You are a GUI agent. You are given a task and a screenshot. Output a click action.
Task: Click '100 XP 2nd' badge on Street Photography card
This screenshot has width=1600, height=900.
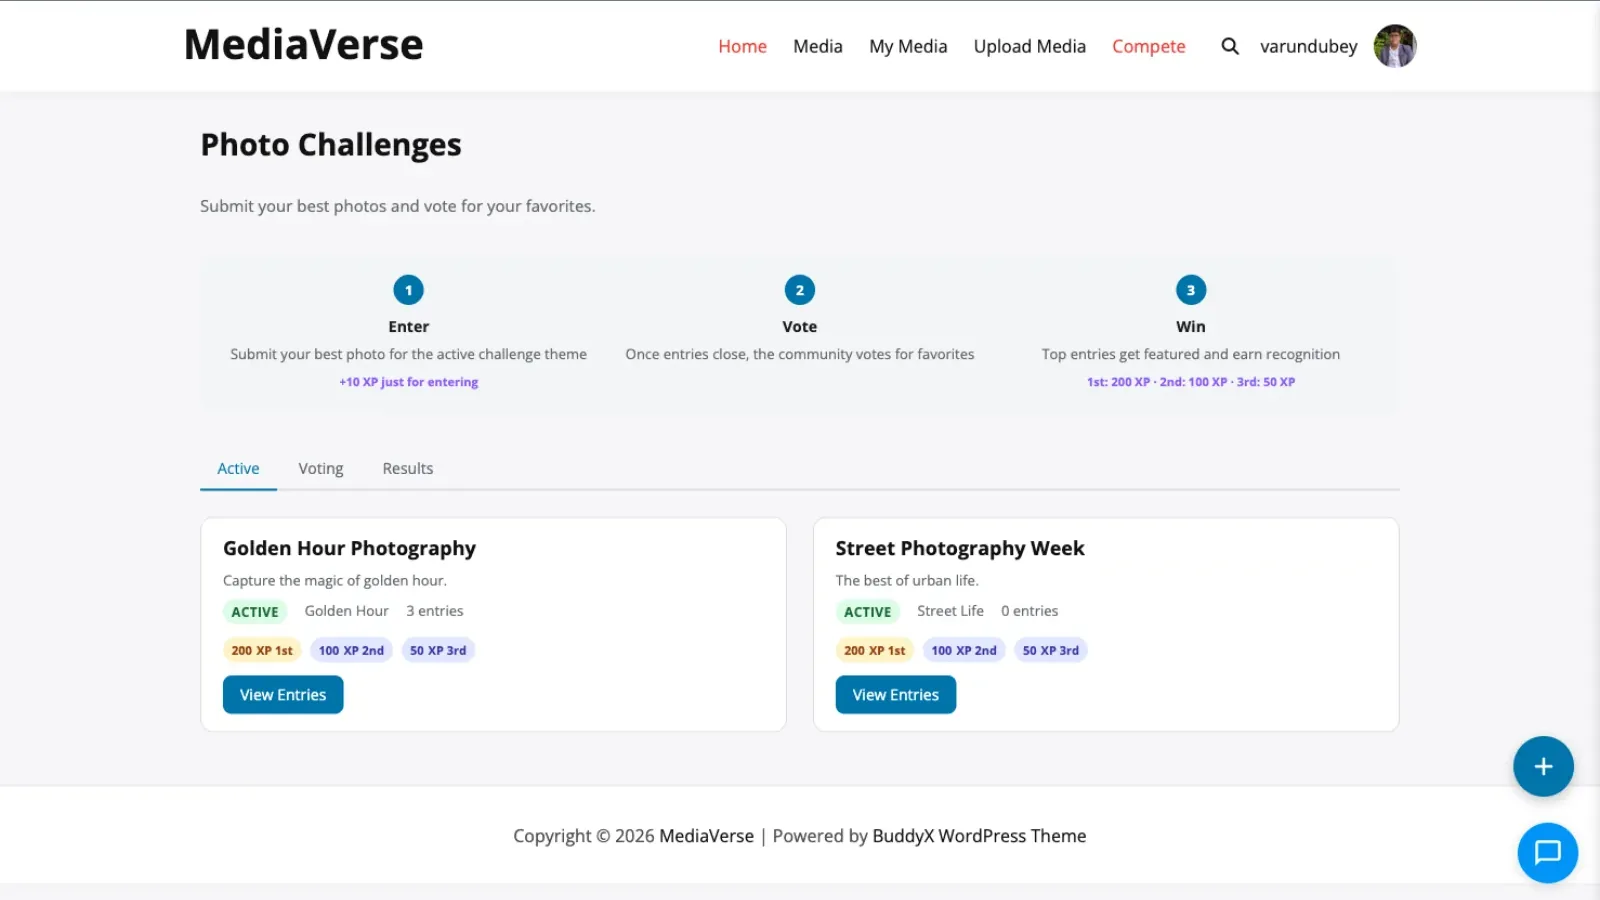[x=964, y=650]
